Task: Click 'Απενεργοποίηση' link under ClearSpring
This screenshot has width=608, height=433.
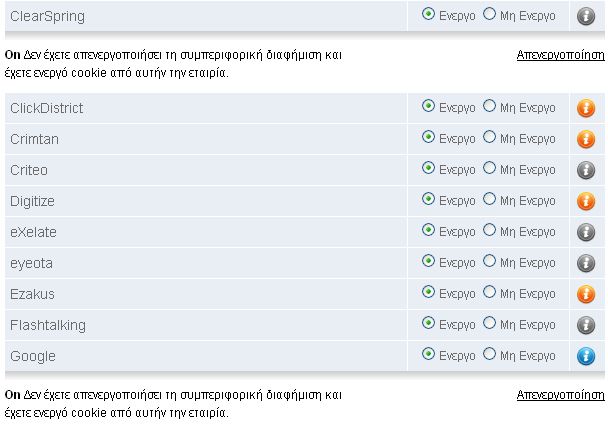Action: coord(560,56)
